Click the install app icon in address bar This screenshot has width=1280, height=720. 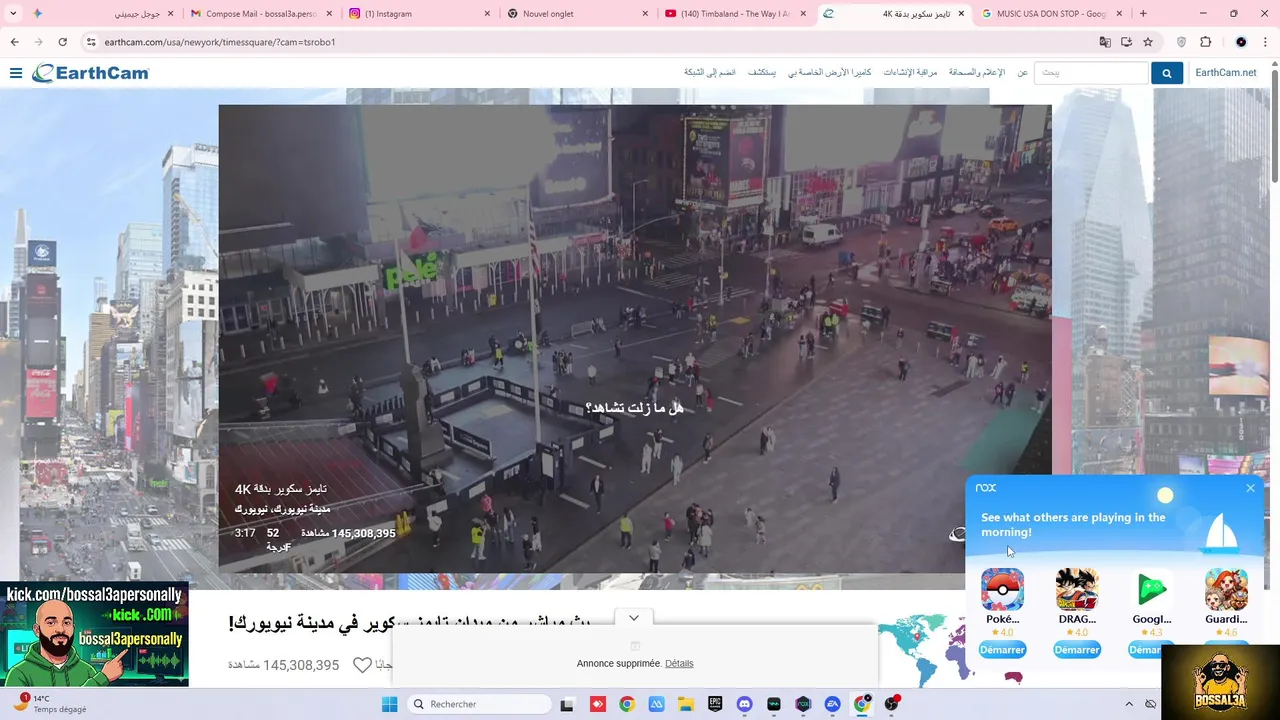pos(1126,42)
